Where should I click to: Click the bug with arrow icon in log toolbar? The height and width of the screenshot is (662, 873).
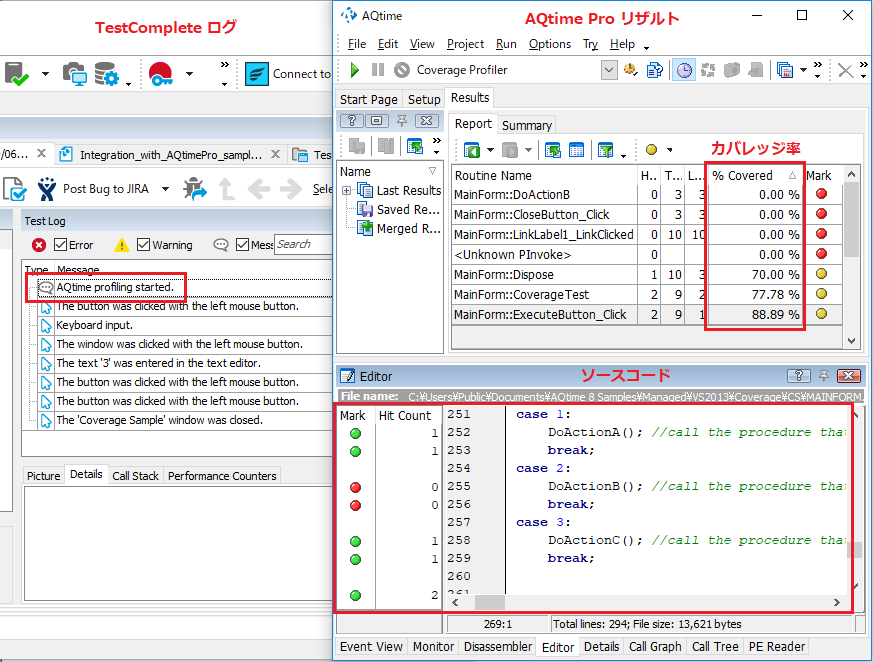click(x=194, y=189)
